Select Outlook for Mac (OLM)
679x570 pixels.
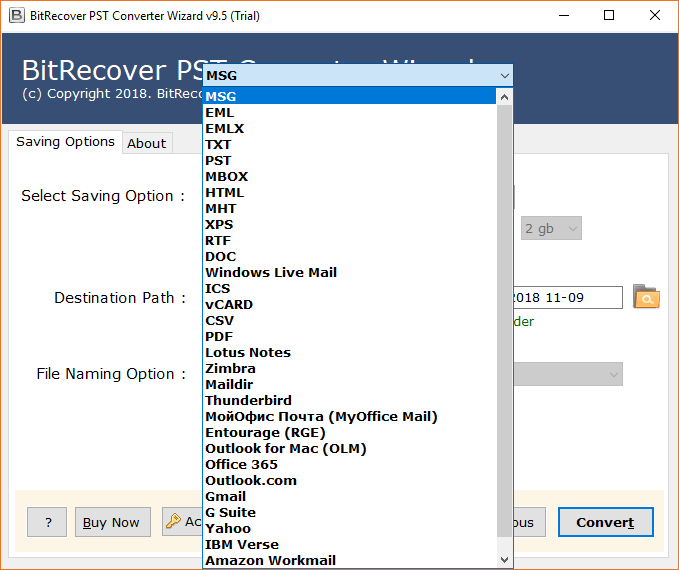(x=349, y=449)
